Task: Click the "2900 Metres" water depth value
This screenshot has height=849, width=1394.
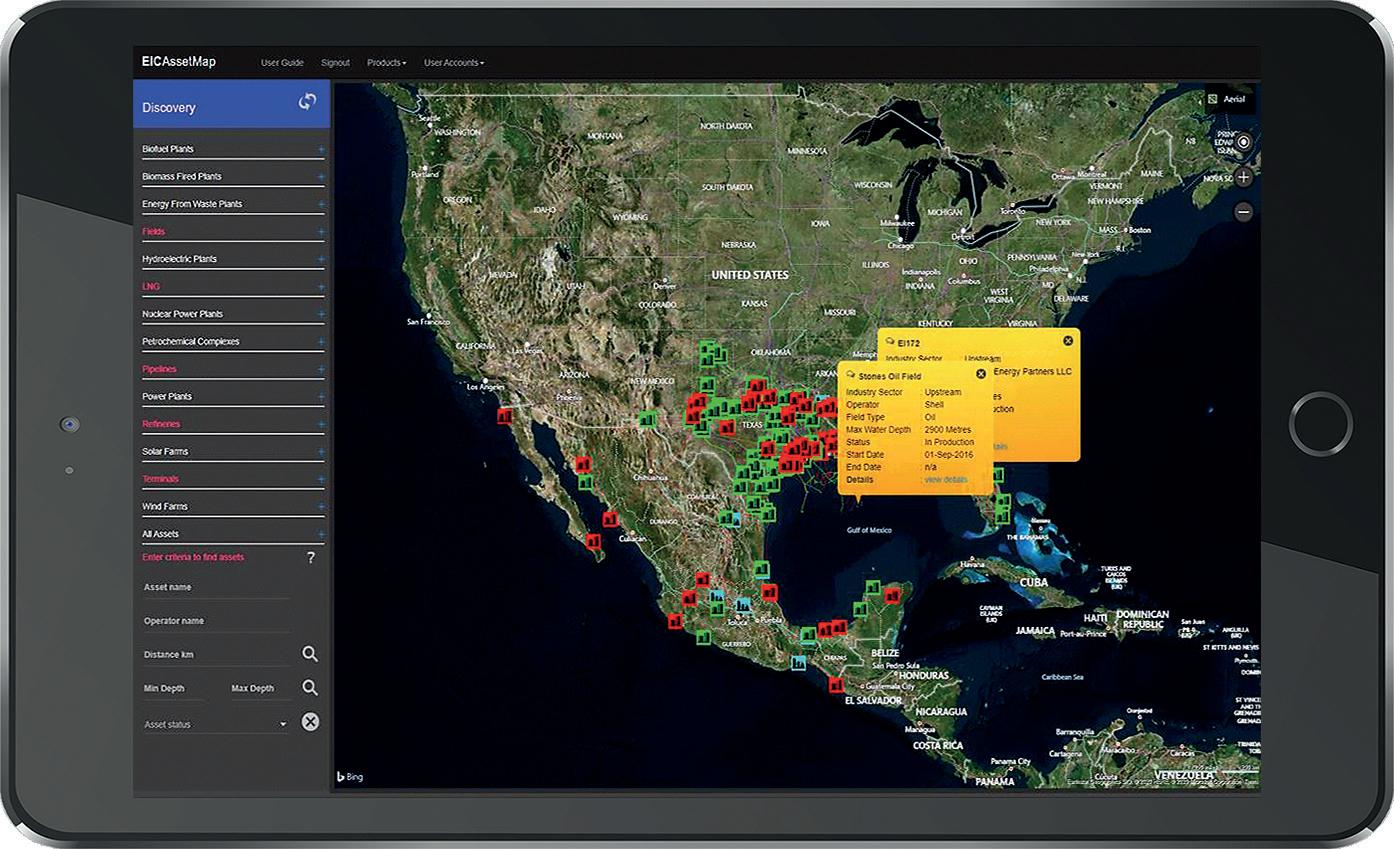Action: point(948,430)
